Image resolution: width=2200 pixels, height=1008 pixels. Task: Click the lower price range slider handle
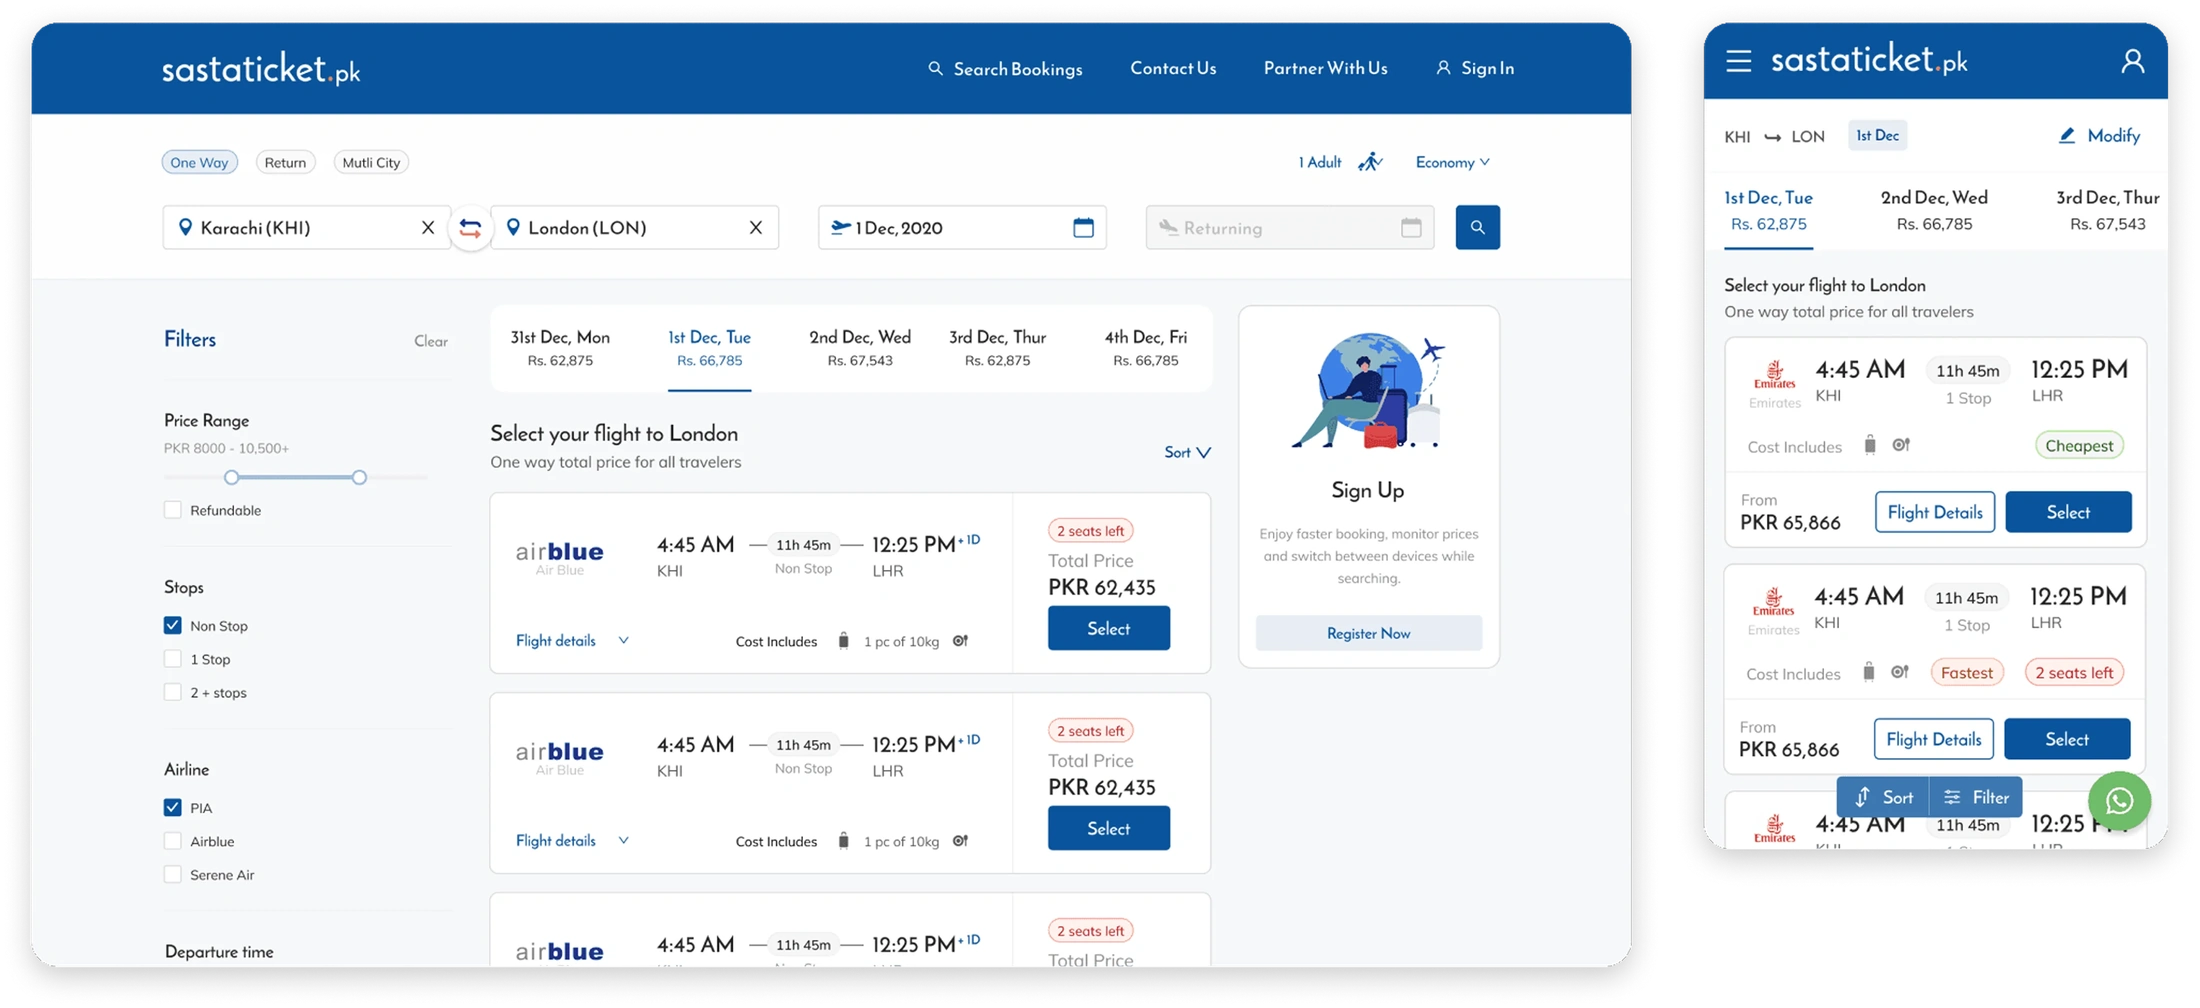pos(231,477)
